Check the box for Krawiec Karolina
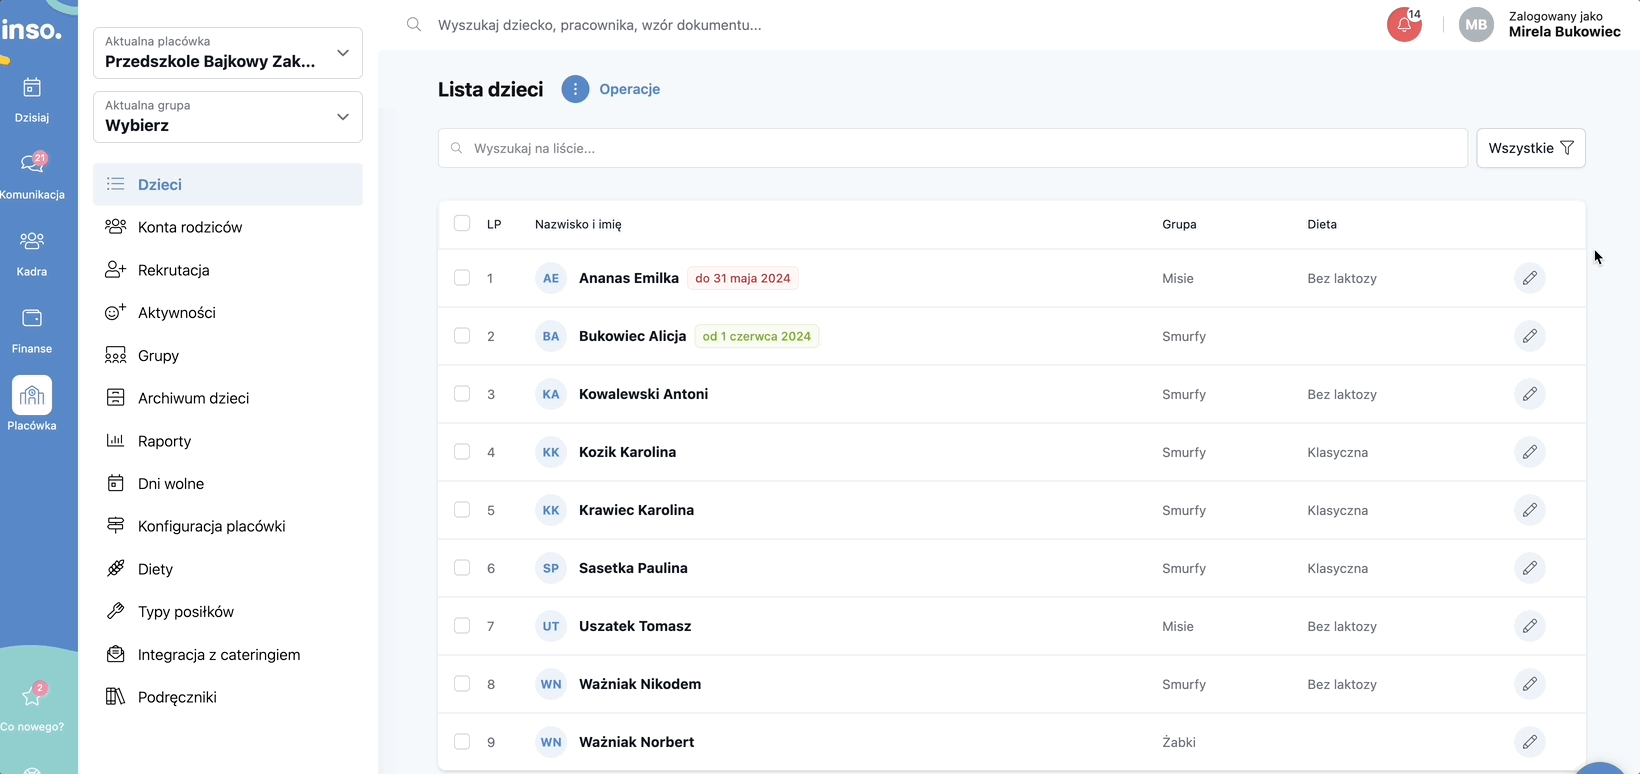Screen dimensions: 1640x774 click(x=462, y=510)
